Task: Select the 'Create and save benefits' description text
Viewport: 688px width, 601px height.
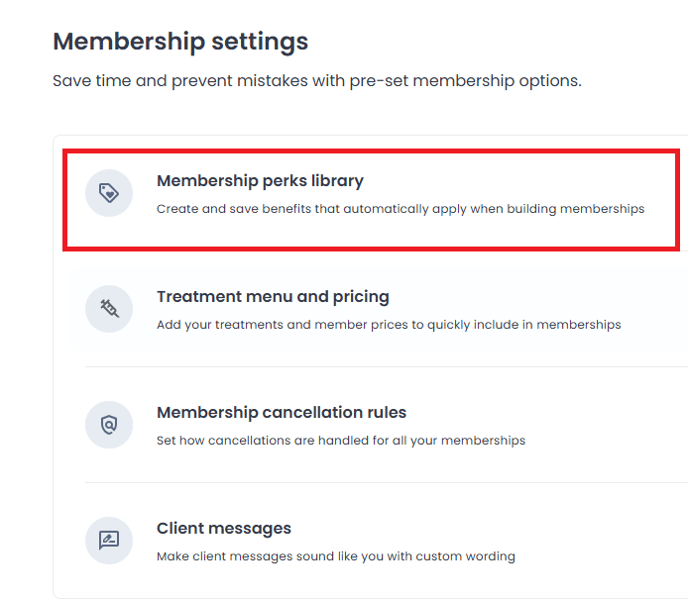Action: point(401,209)
